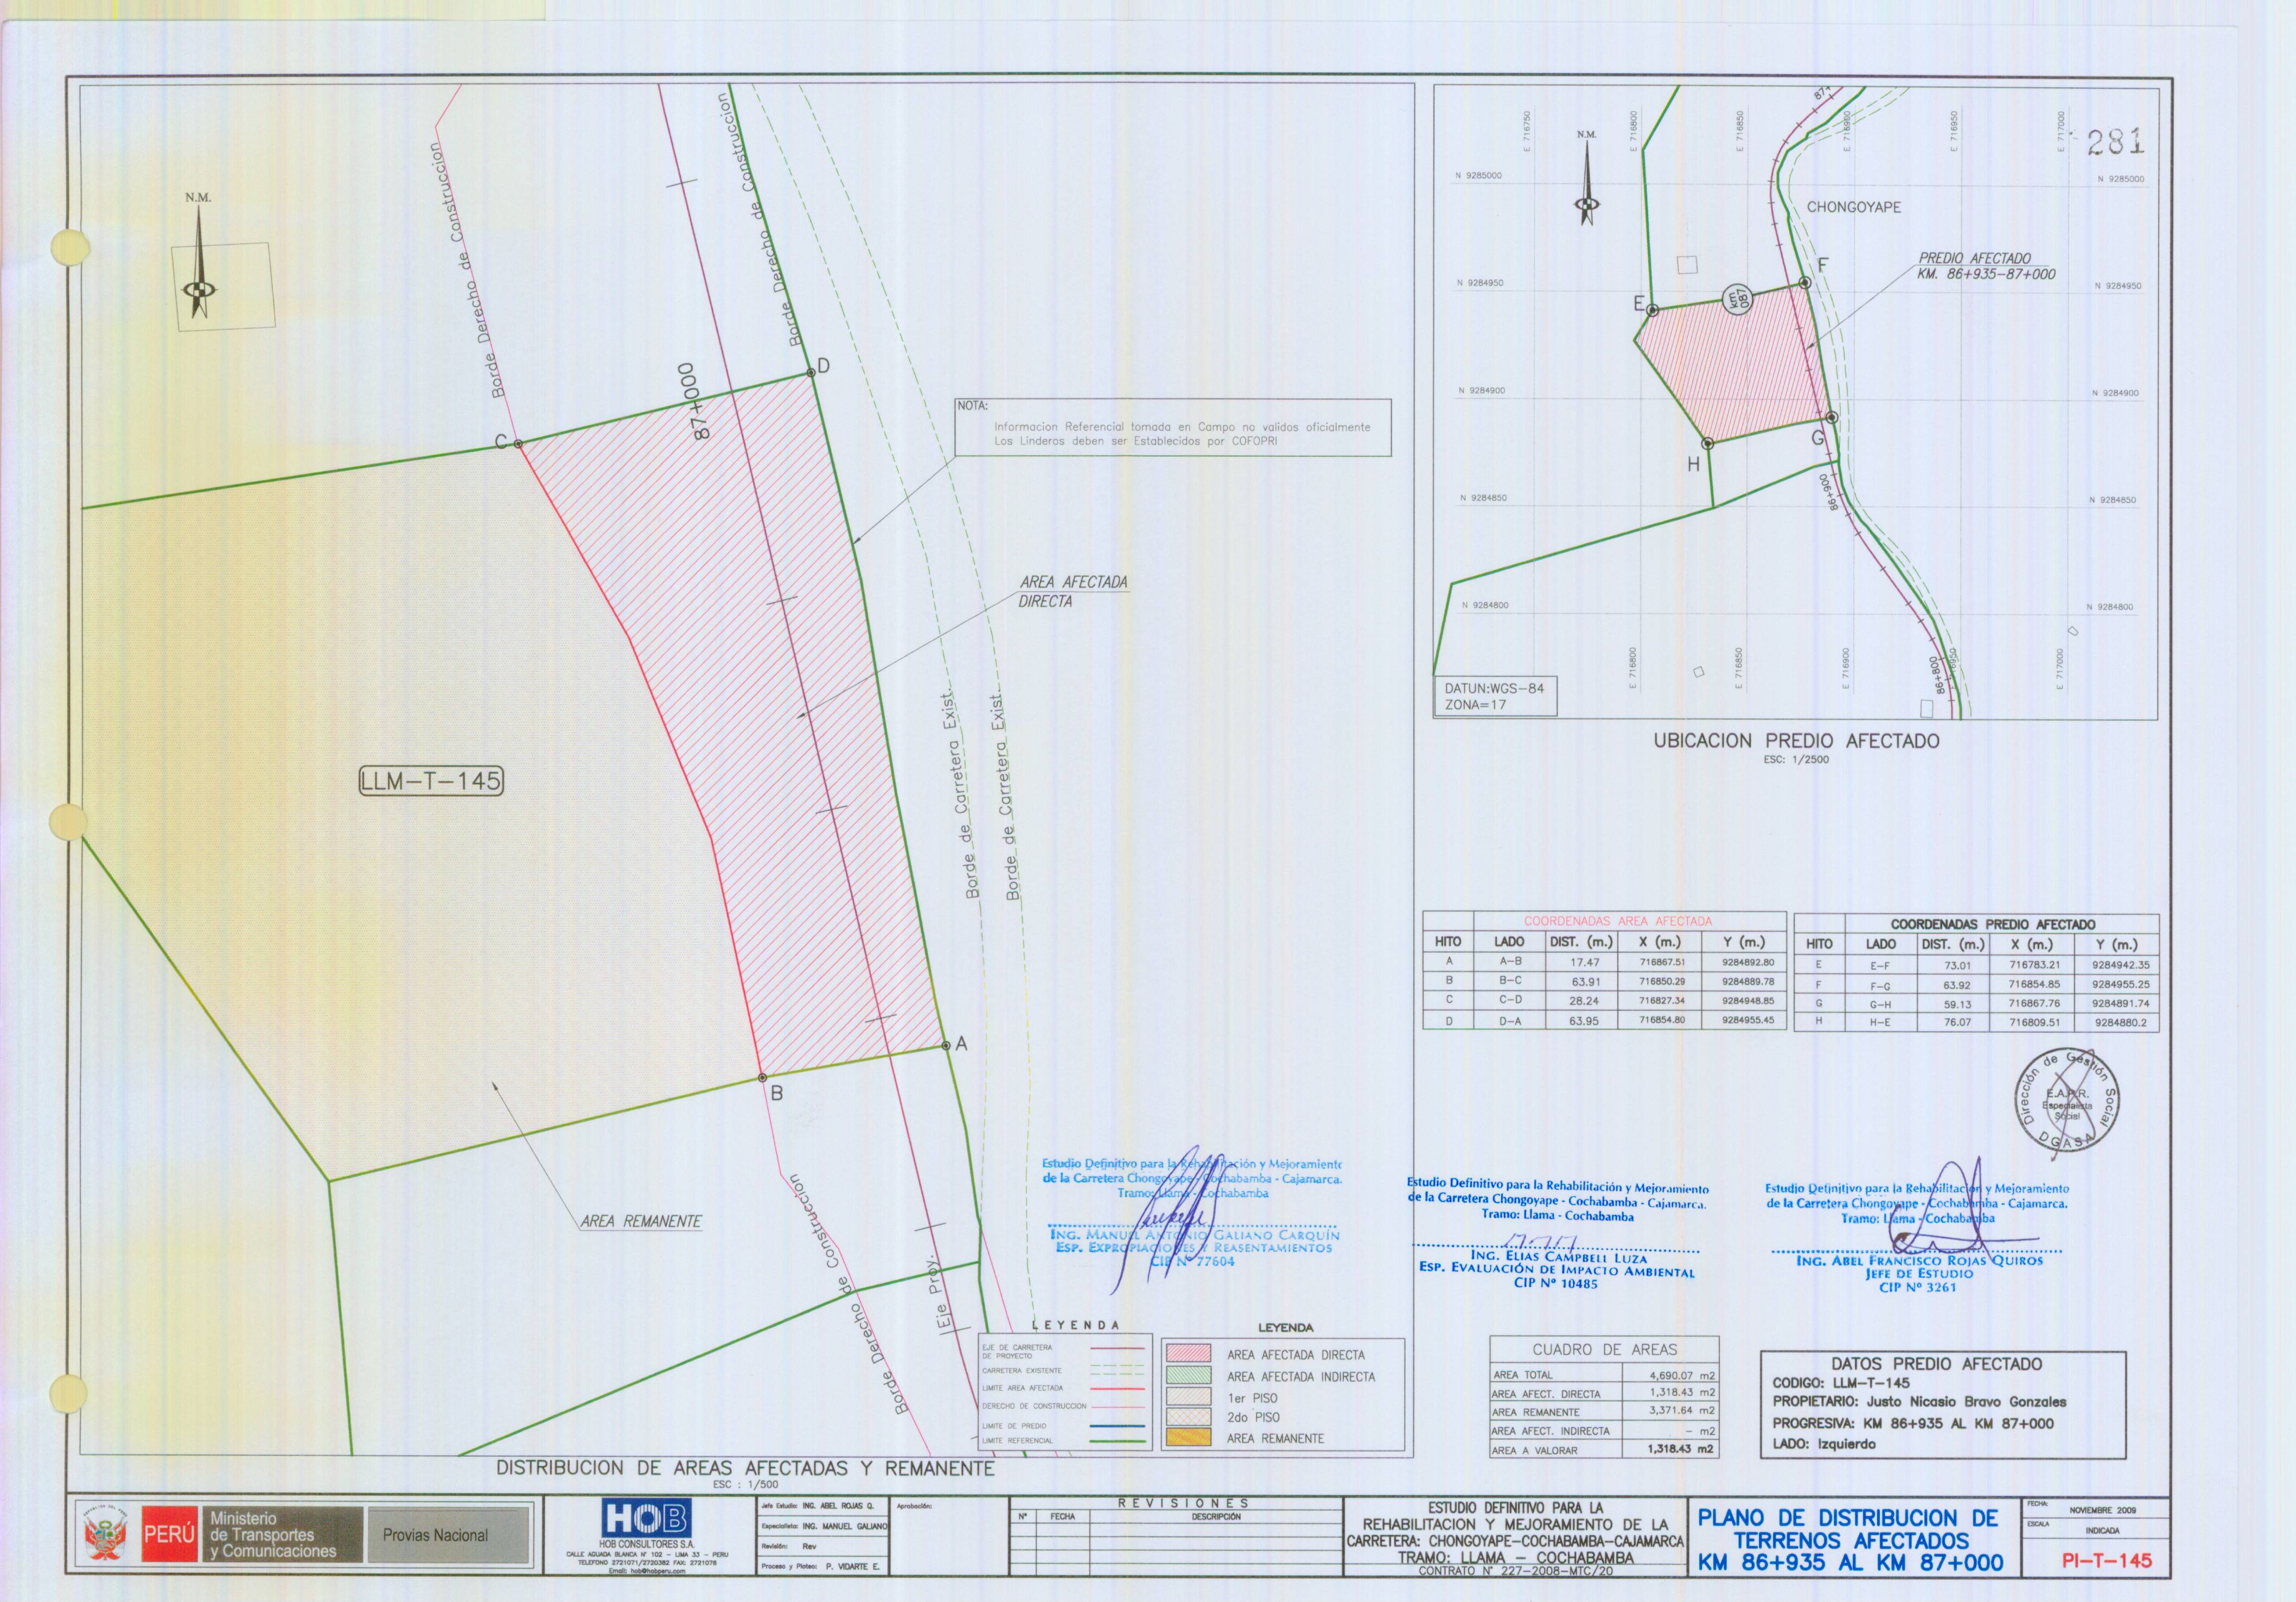Click the red PI-T-145 sheet code

click(2106, 1560)
